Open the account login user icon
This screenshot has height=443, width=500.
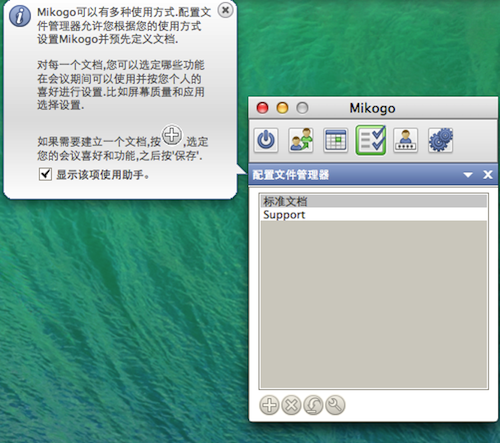(405, 140)
